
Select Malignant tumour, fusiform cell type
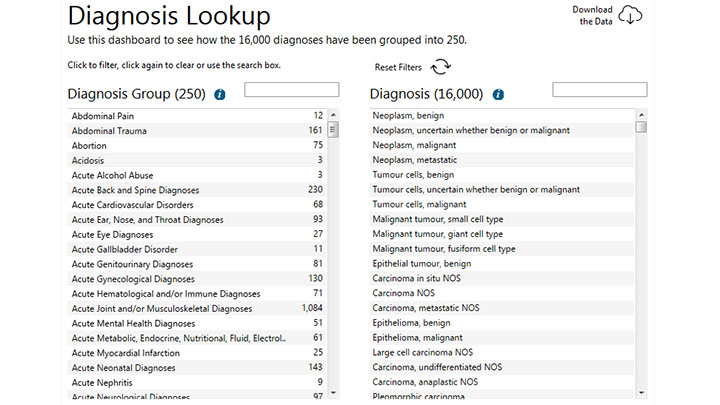pos(502,248)
